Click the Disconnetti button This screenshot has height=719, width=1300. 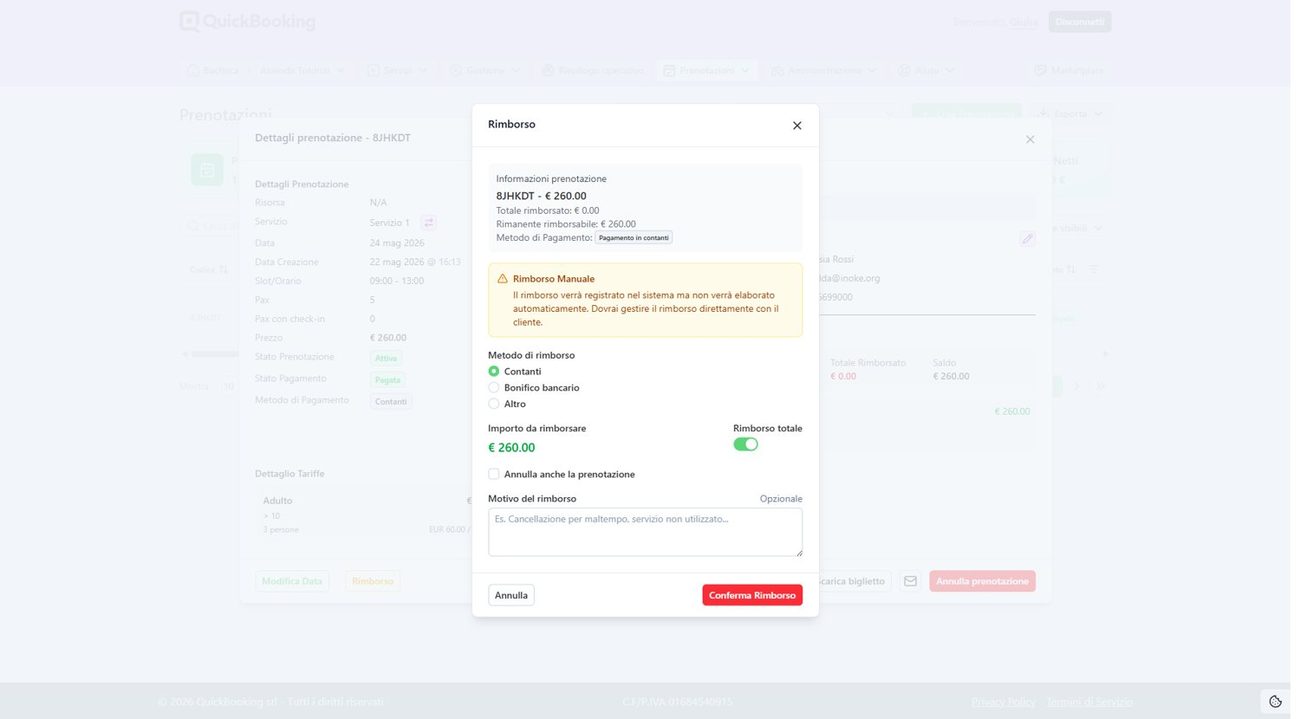click(x=1080, y=22)
